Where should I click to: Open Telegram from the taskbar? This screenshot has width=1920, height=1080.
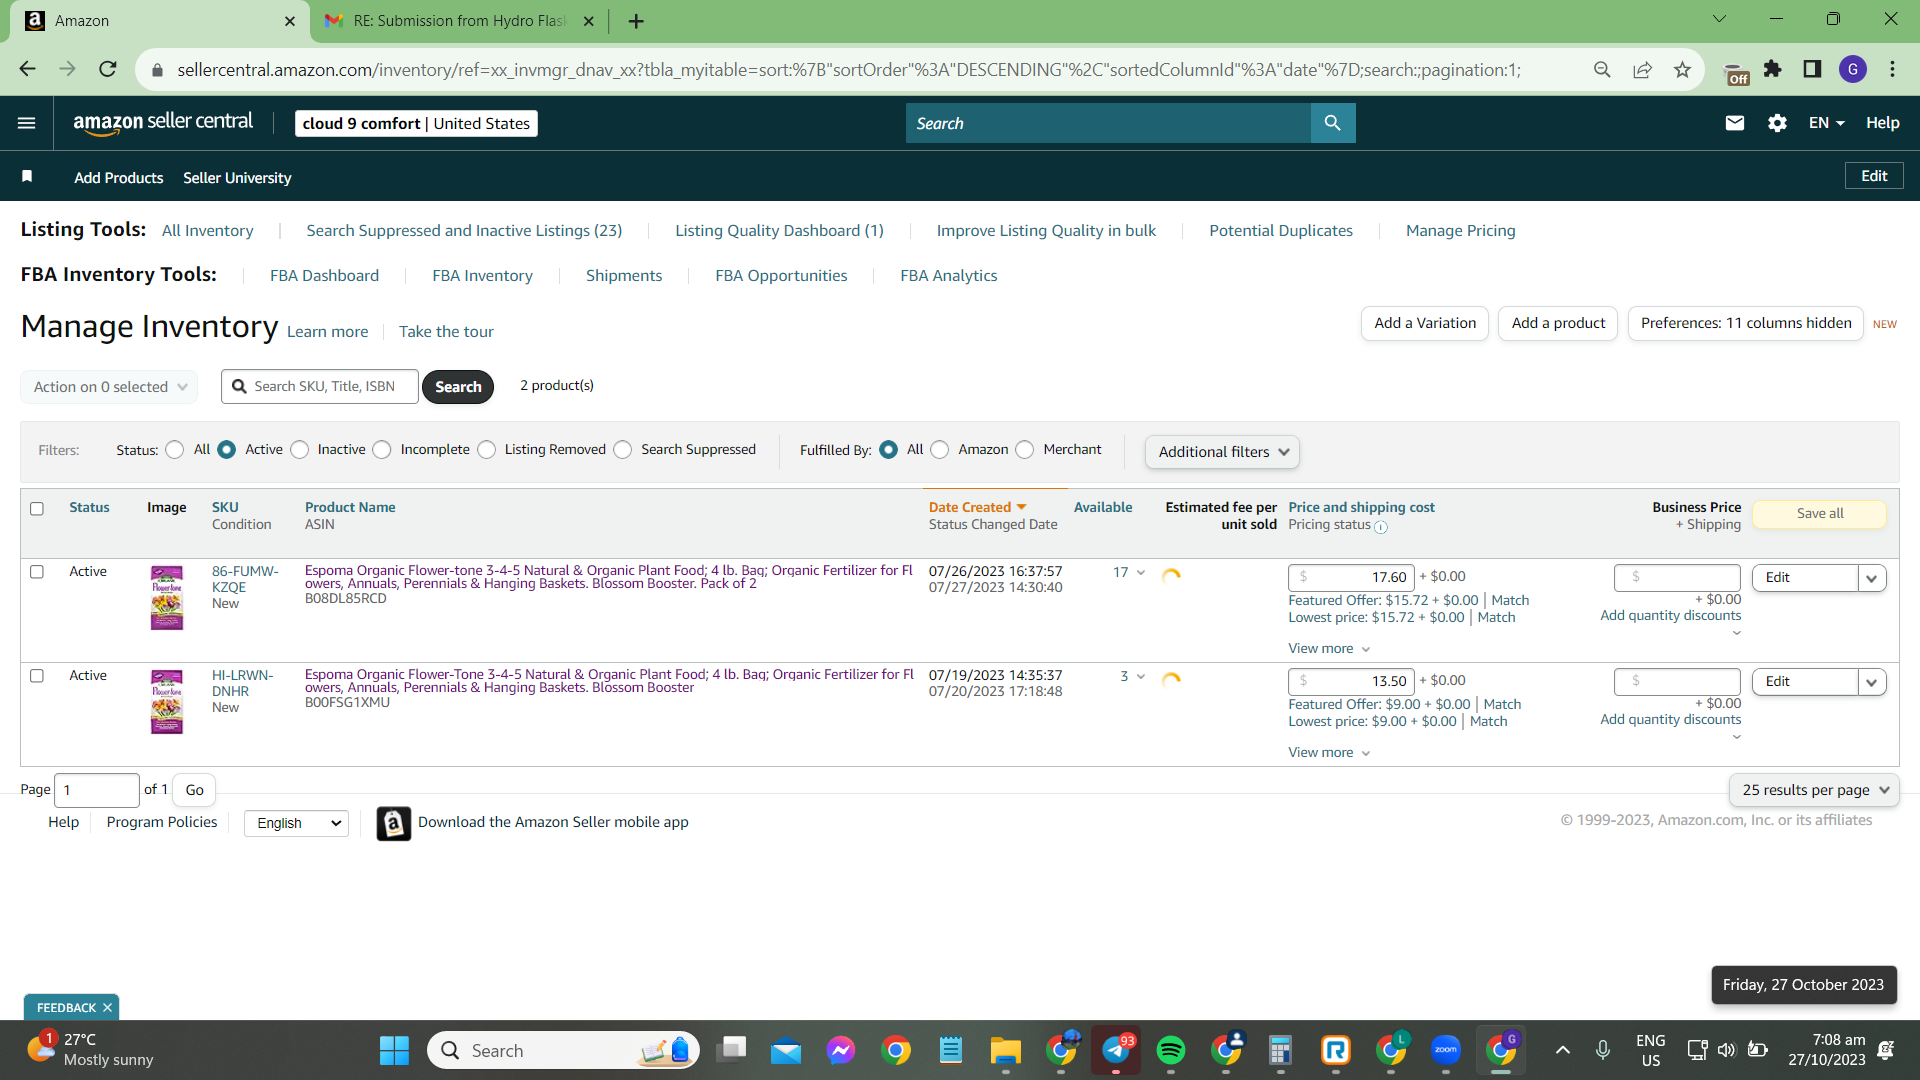1116,1050
